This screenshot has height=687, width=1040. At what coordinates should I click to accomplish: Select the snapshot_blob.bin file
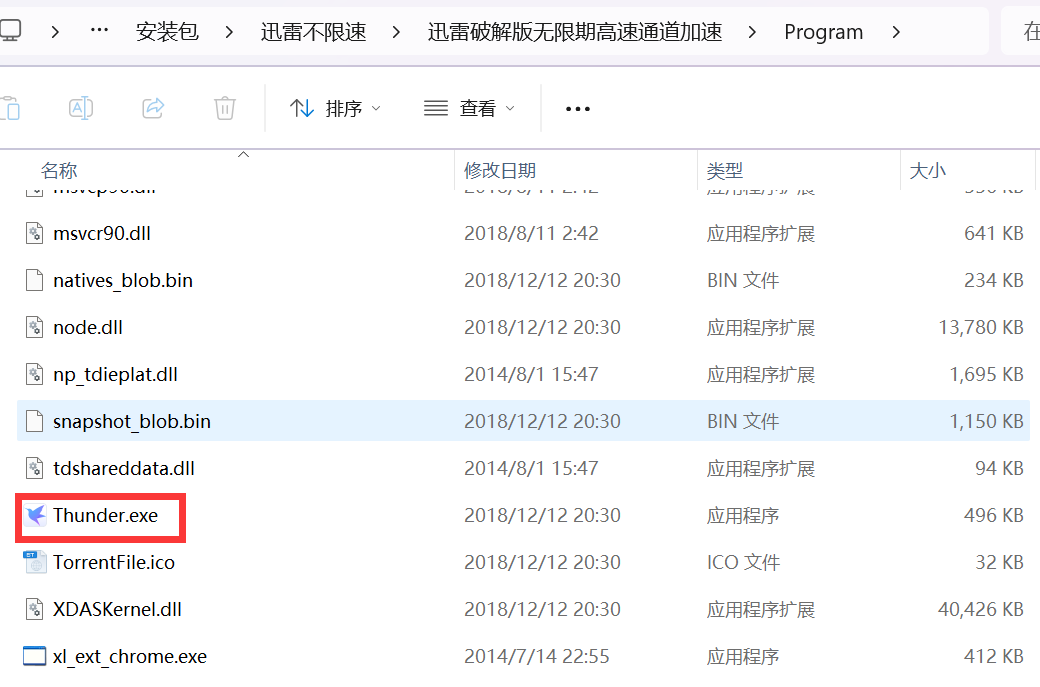[x=132, y=422]
